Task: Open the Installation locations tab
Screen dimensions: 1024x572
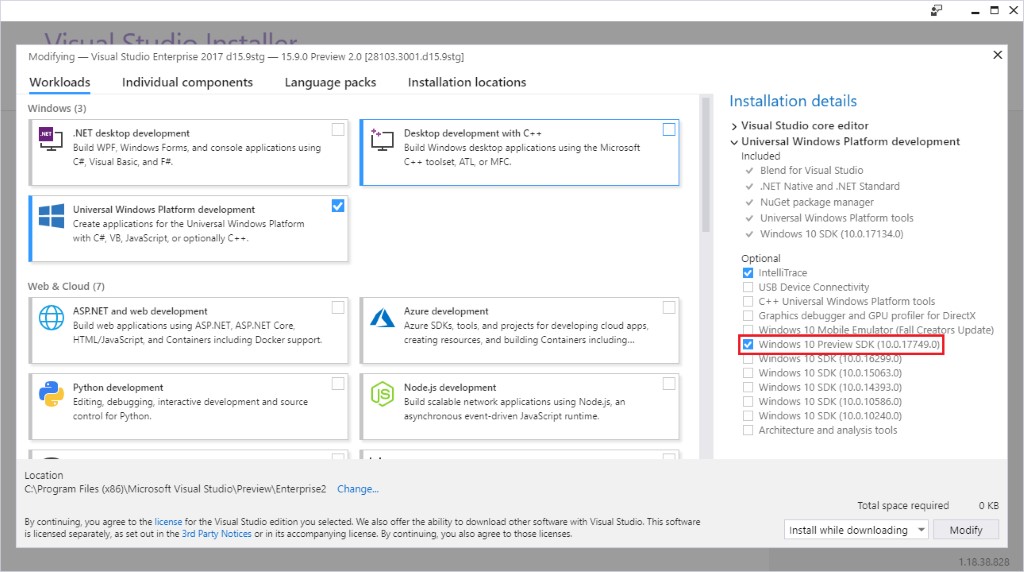Action: (467, 82)
